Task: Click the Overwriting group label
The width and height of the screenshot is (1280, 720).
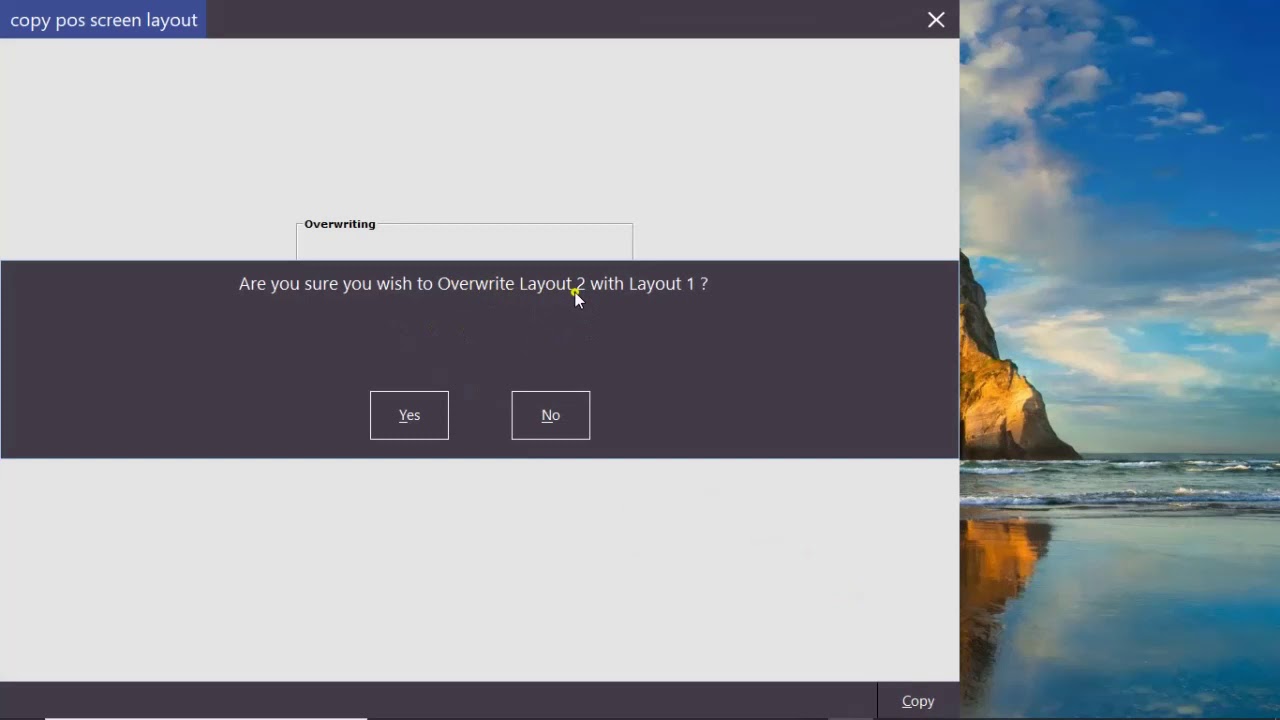Action: [340, 224]
